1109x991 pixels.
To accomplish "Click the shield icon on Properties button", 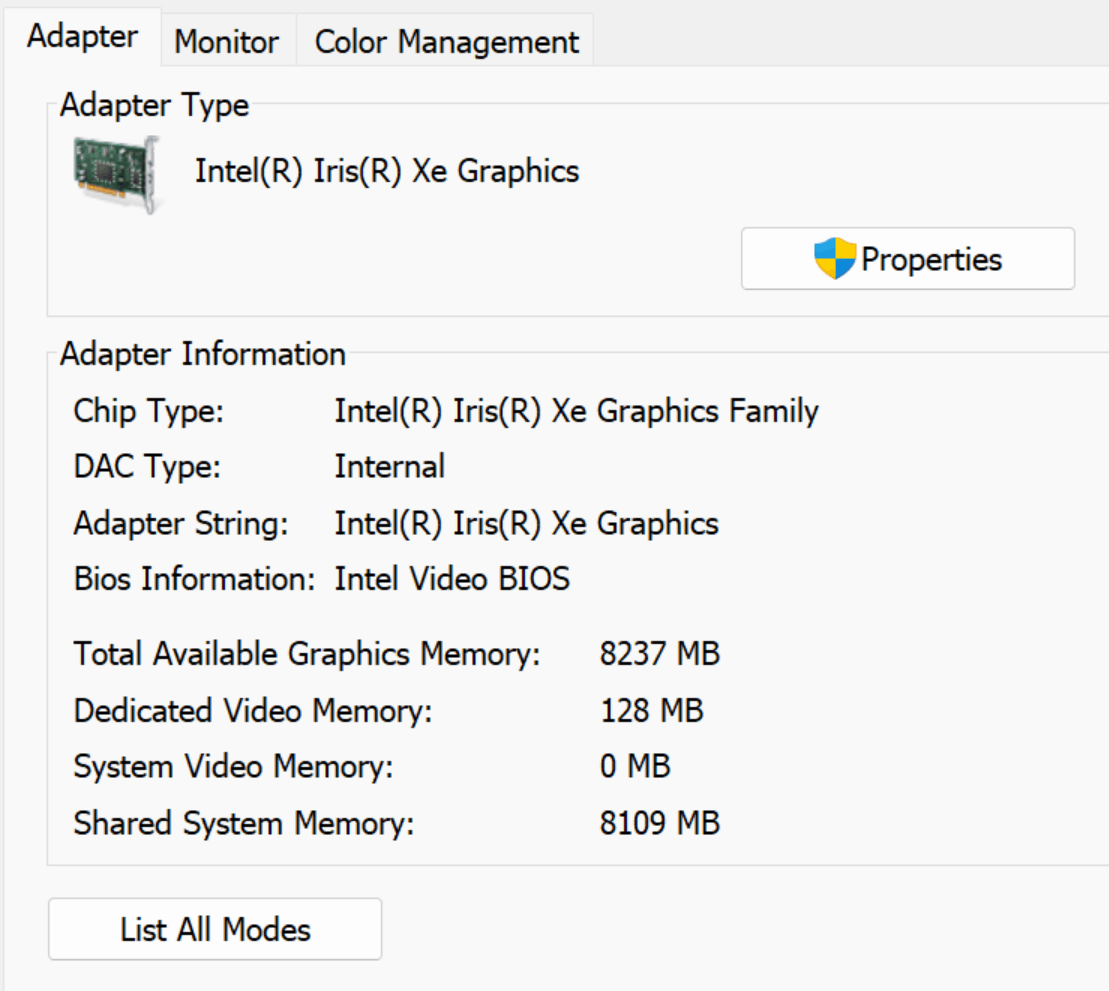I will coord(835,259).
